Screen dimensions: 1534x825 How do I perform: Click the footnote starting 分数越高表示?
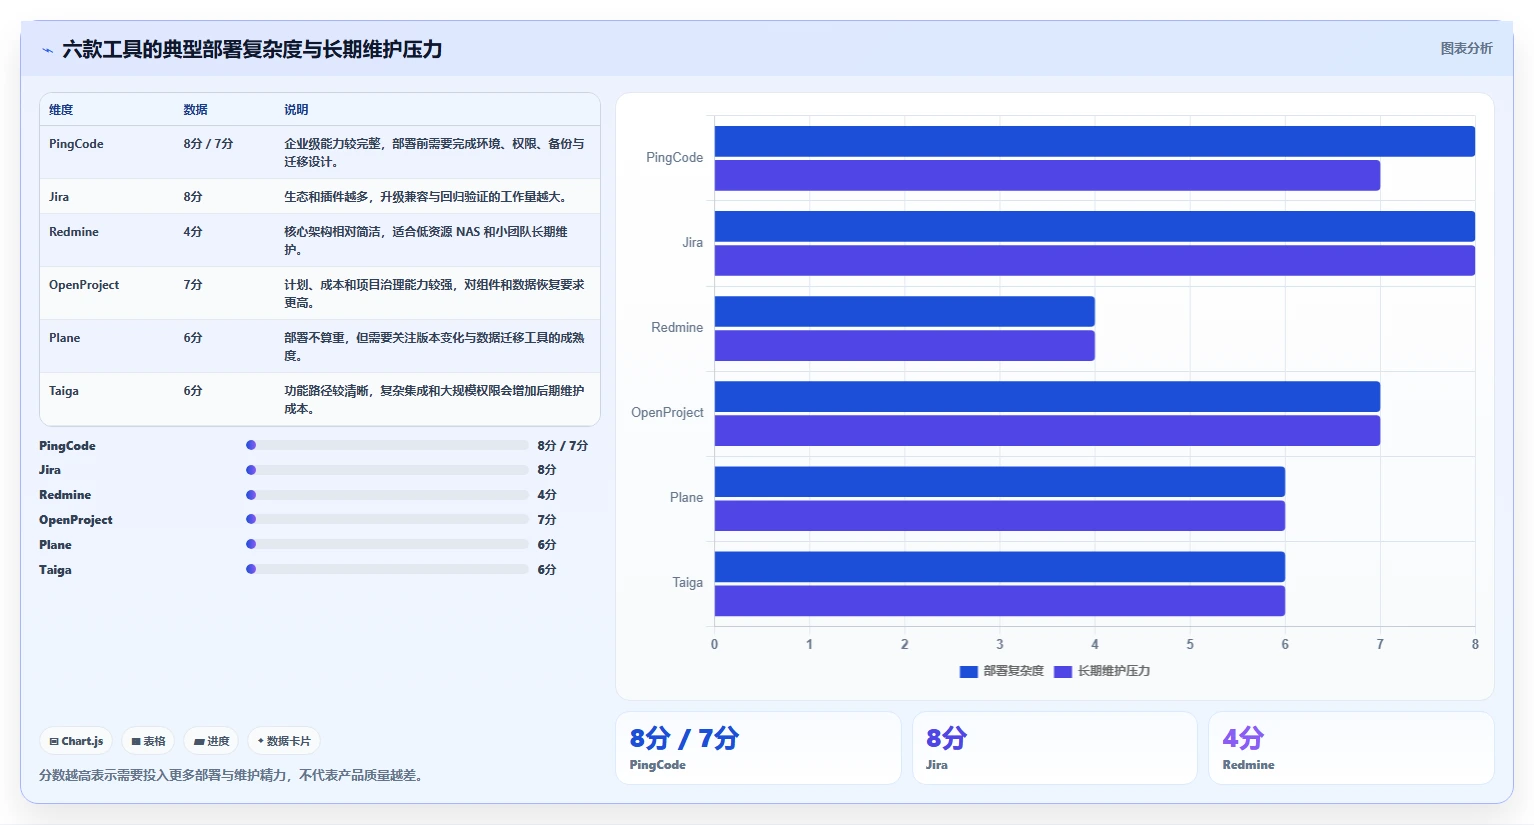click(x=231, y=775)
